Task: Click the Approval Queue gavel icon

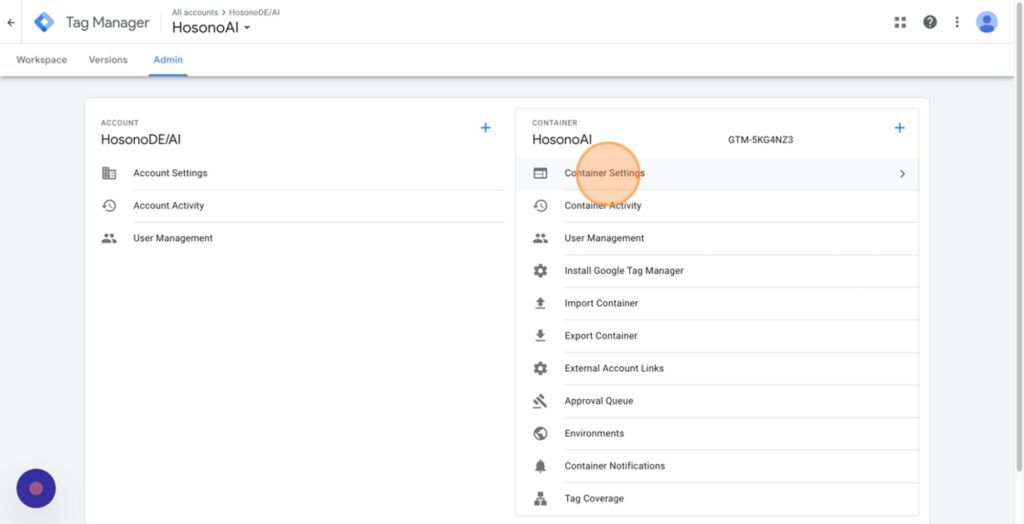Action: coord(540,401)
